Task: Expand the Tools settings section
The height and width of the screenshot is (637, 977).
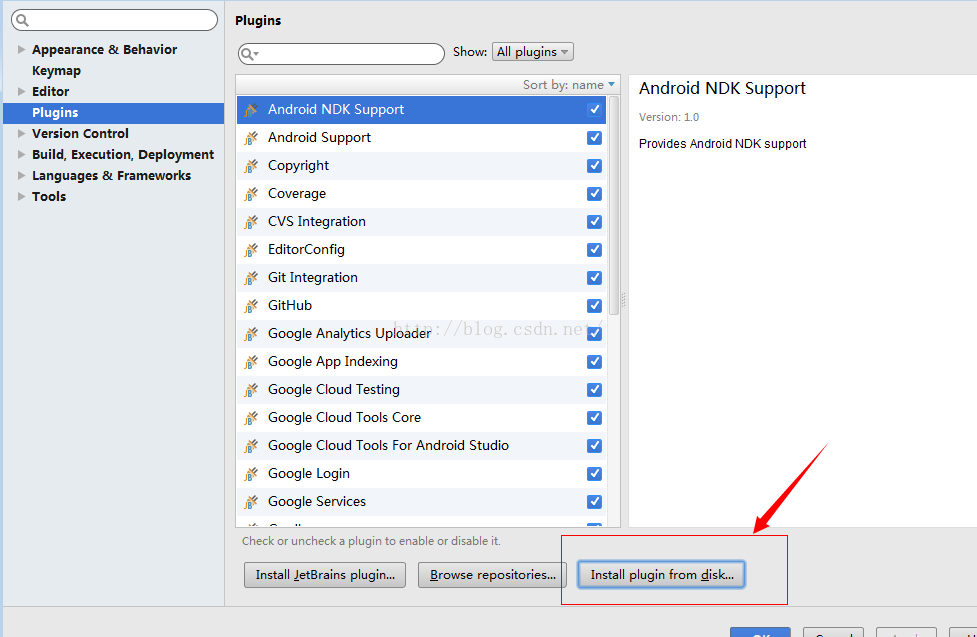Action: [x=21, y=196]
